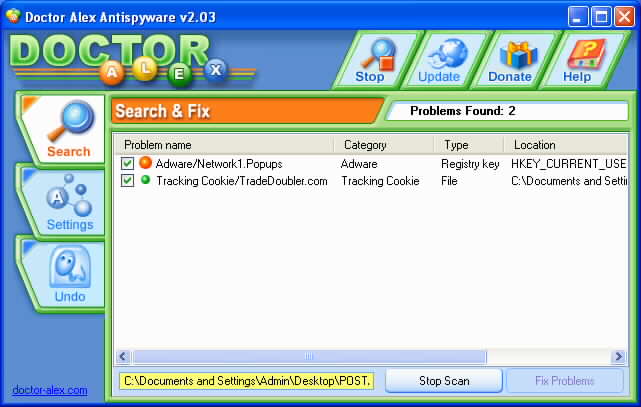Open the Undo tab

(x=65, y=275)
